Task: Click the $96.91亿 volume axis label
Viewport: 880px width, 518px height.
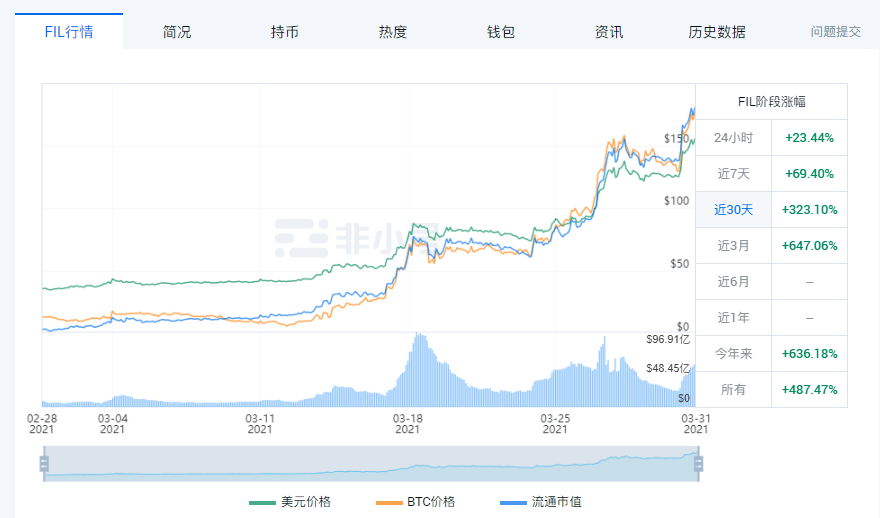Action: (x=668, y=339)
